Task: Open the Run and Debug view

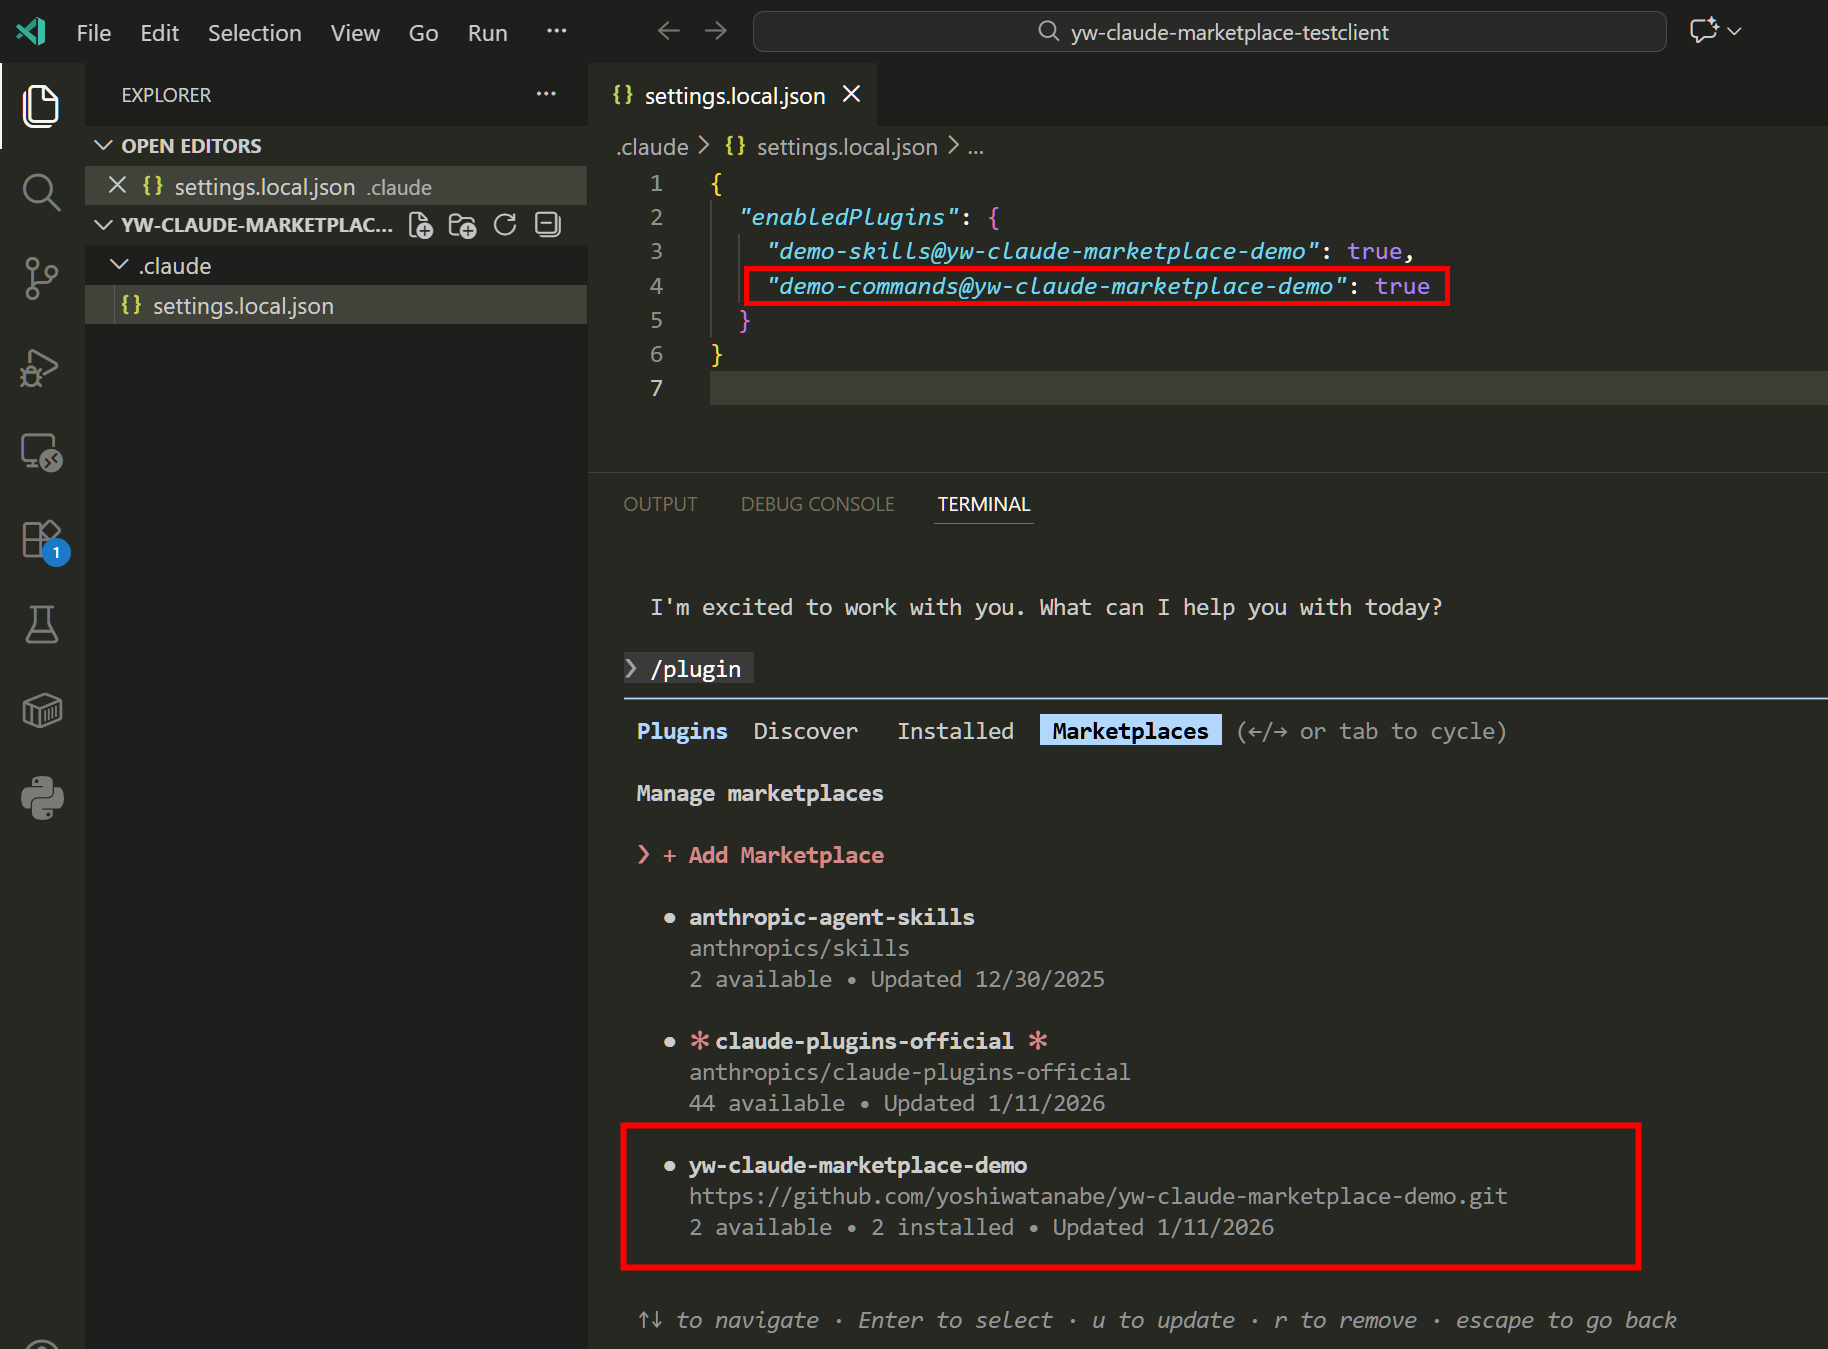Action: (x=41, y=366)
